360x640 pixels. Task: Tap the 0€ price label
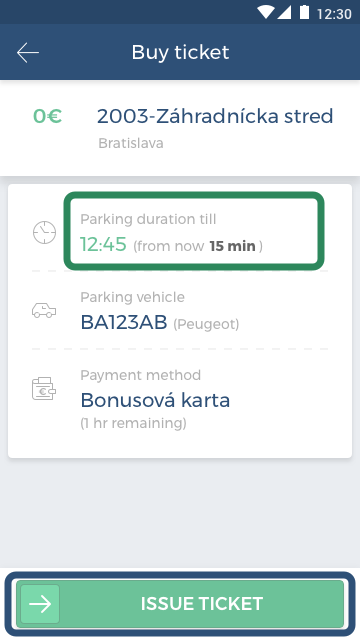coord(47,116)
